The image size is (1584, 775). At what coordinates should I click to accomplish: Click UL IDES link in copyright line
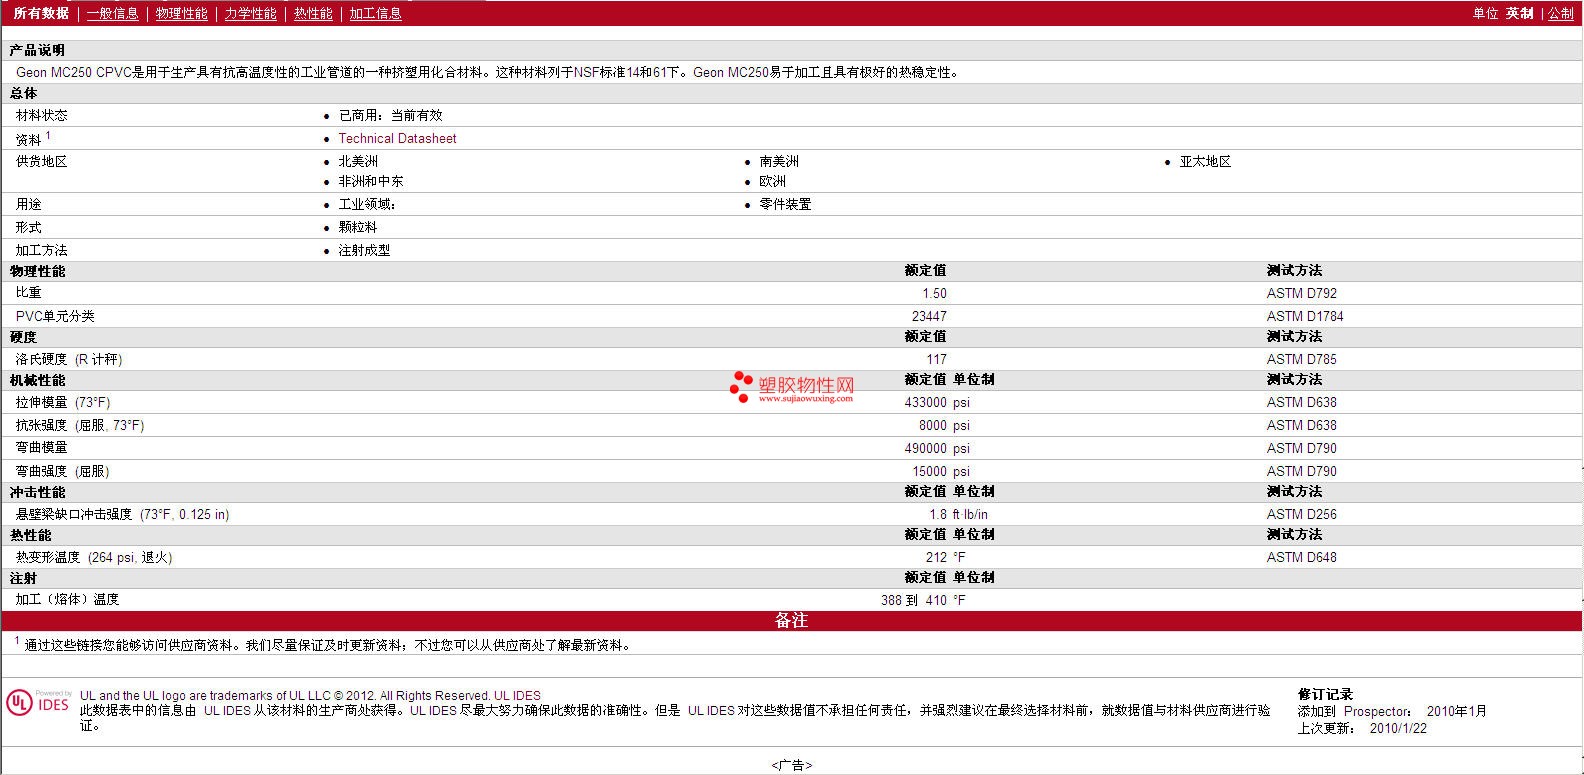pyautogui.click(x=517, y=695)
